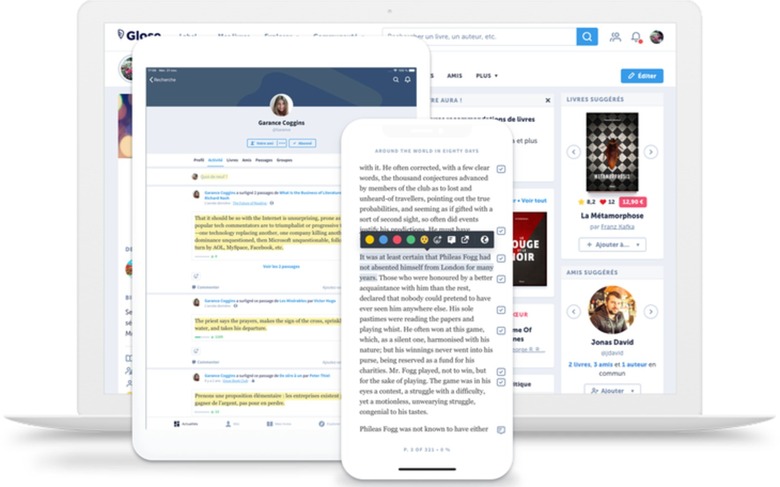The height and width of the screenshot is (487, 780).
Task: Toggle the checkbox beside first paragraph
Action: tap(501, 169)
